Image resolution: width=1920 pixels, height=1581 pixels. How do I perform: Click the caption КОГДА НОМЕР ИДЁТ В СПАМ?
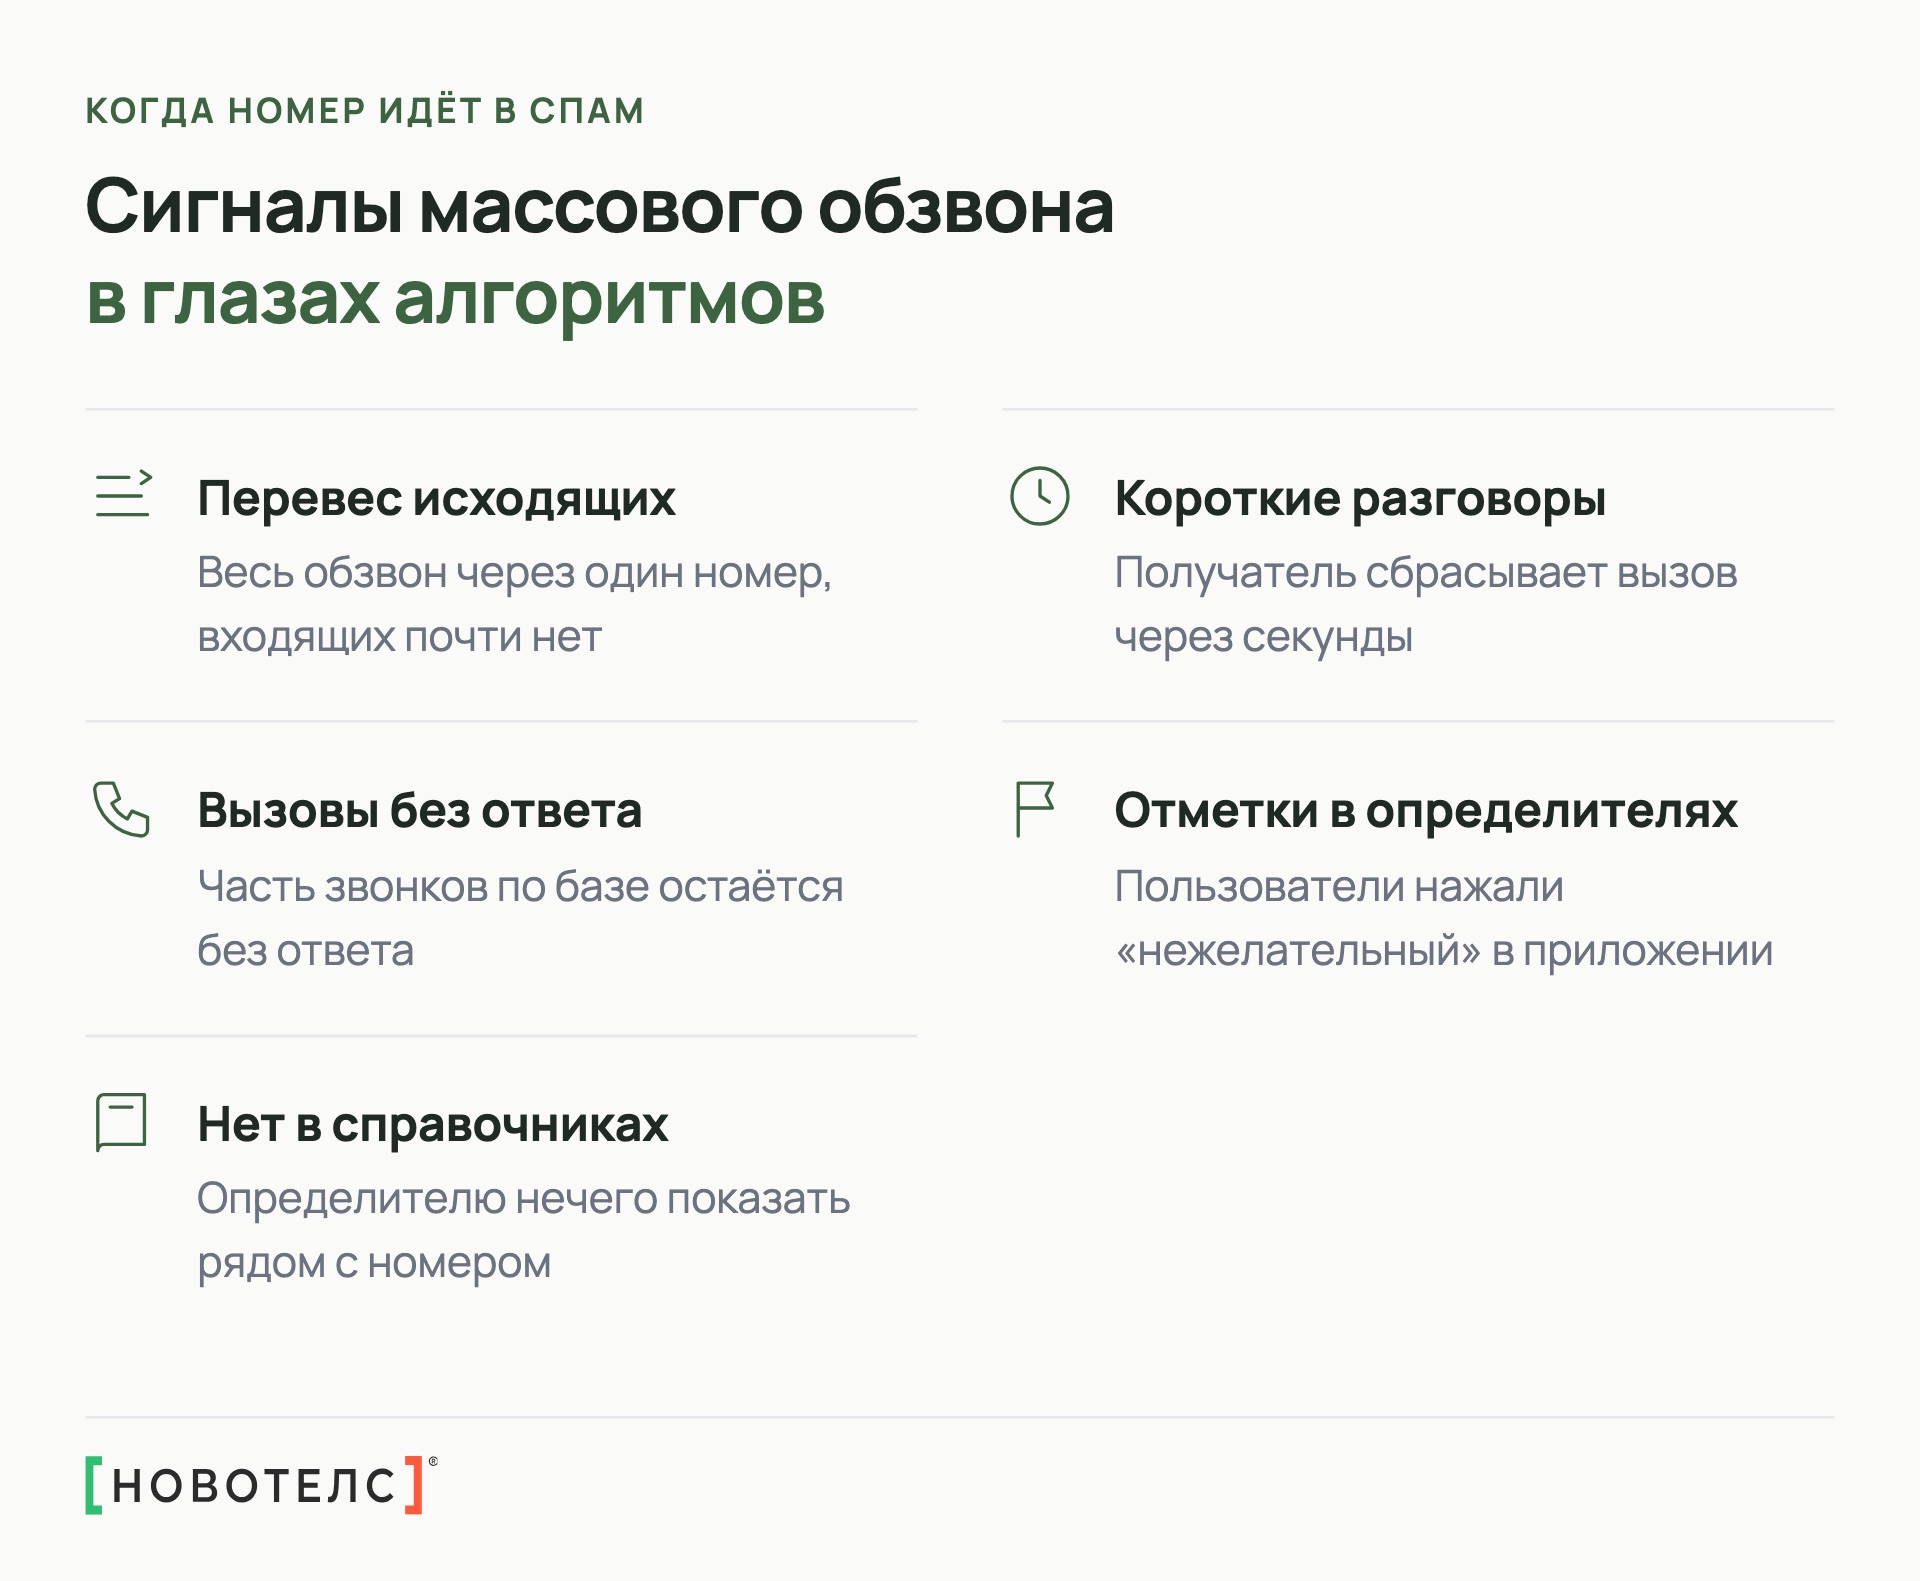point(365,111)
